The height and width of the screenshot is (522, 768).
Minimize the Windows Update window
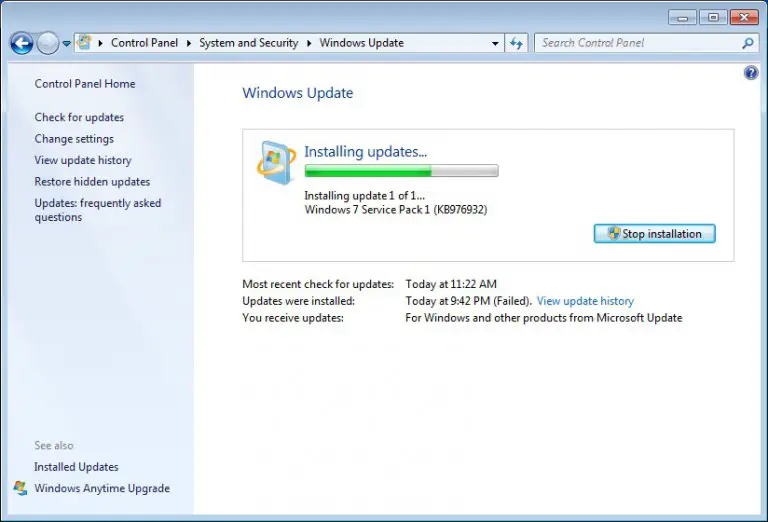(x=682, y=18)
